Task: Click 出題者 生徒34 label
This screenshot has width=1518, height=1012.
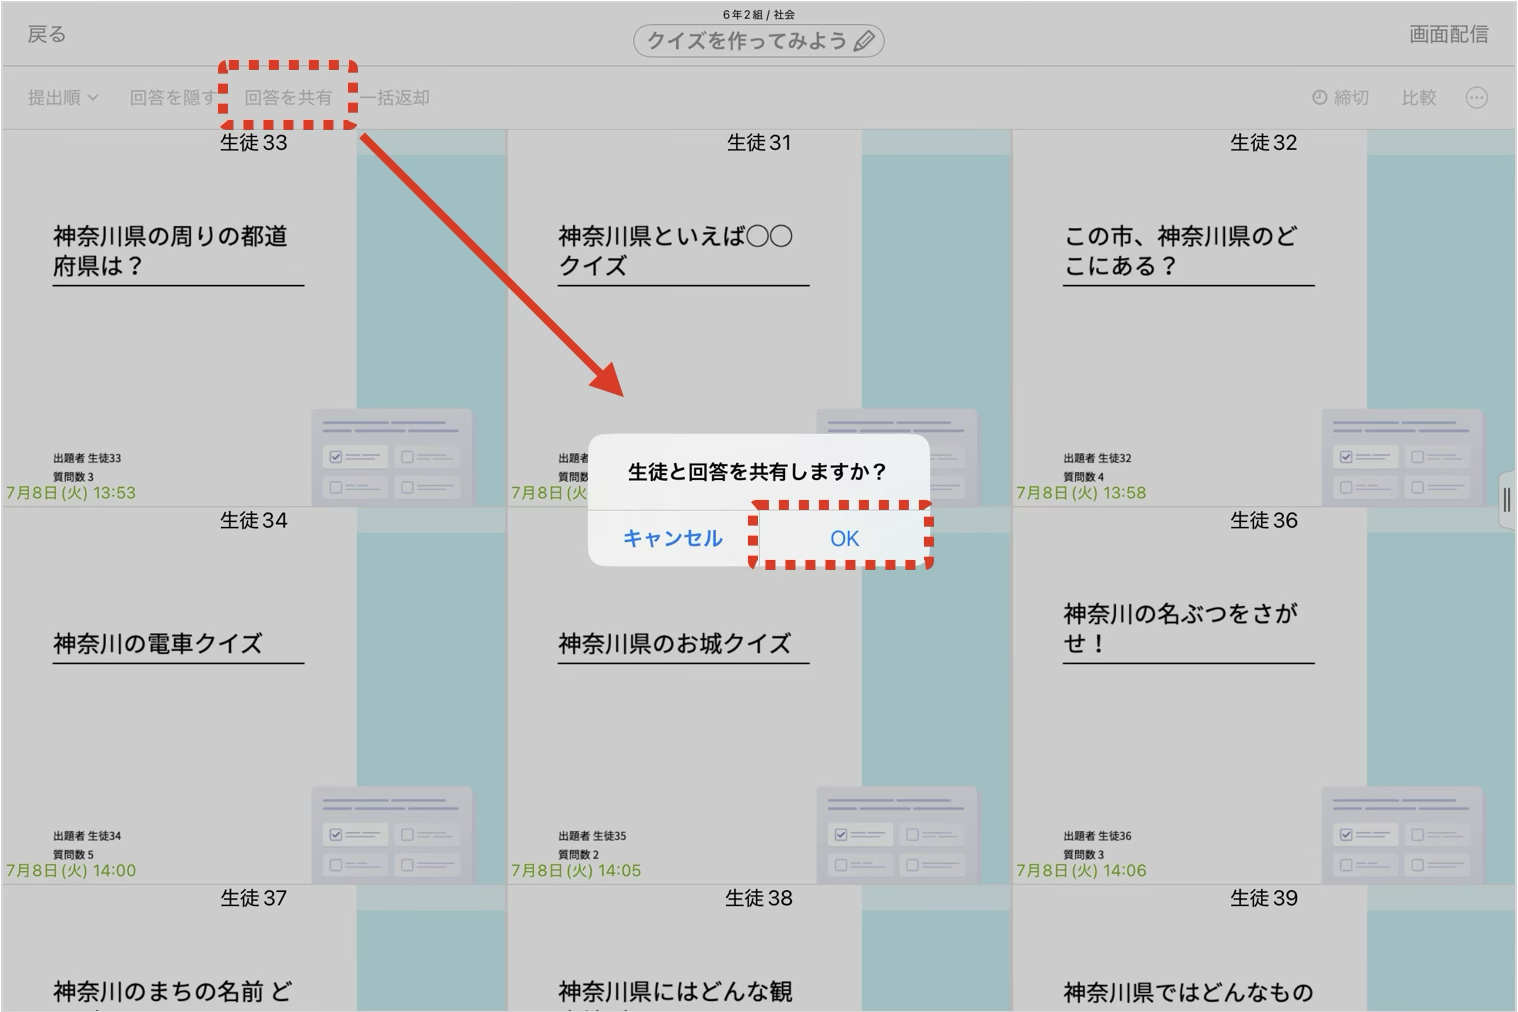Action: pos(87,836)
